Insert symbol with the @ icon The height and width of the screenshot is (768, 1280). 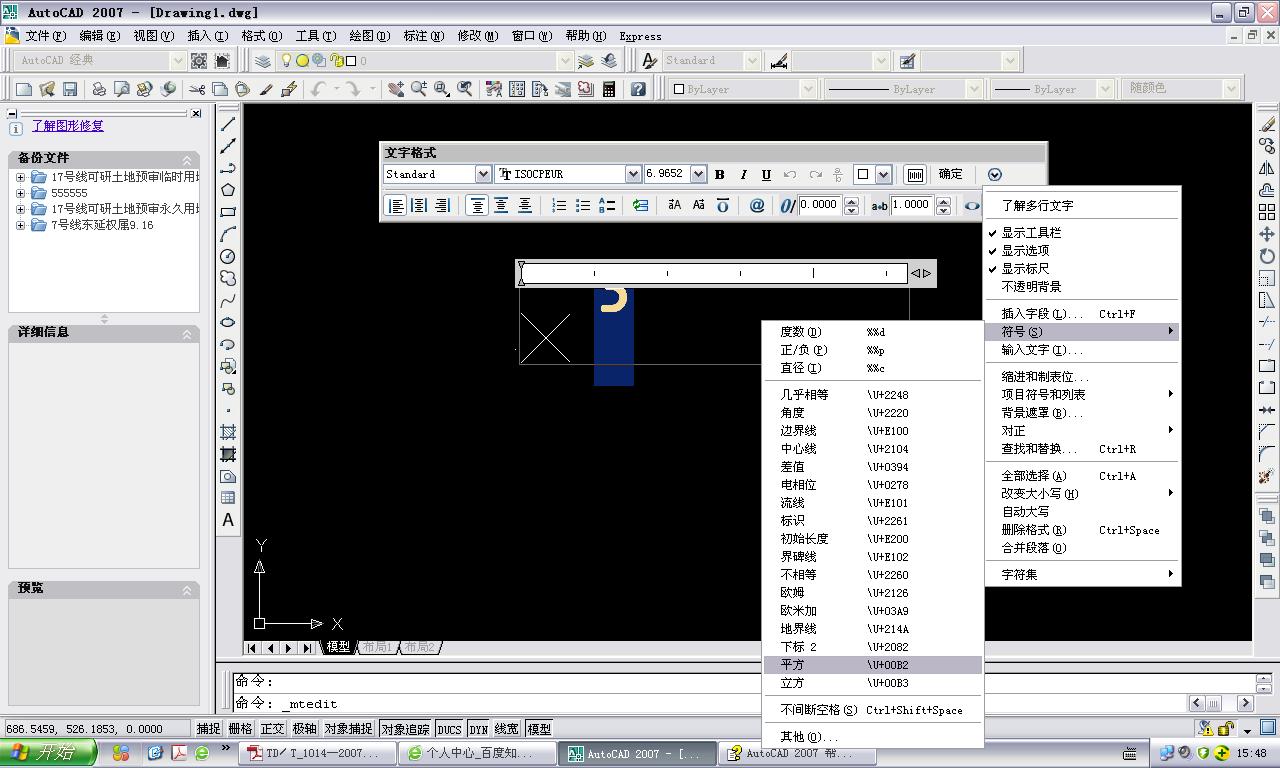[x=757, y=205]
